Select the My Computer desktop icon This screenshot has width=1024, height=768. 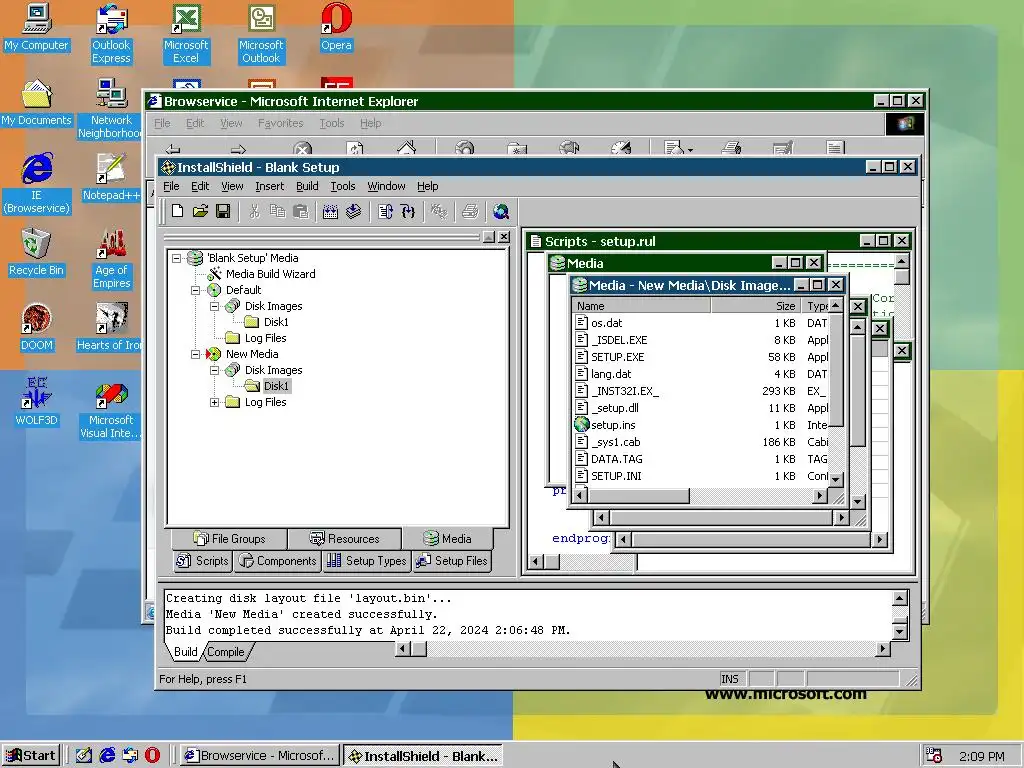pyautogui.click(x=36, y=27)
